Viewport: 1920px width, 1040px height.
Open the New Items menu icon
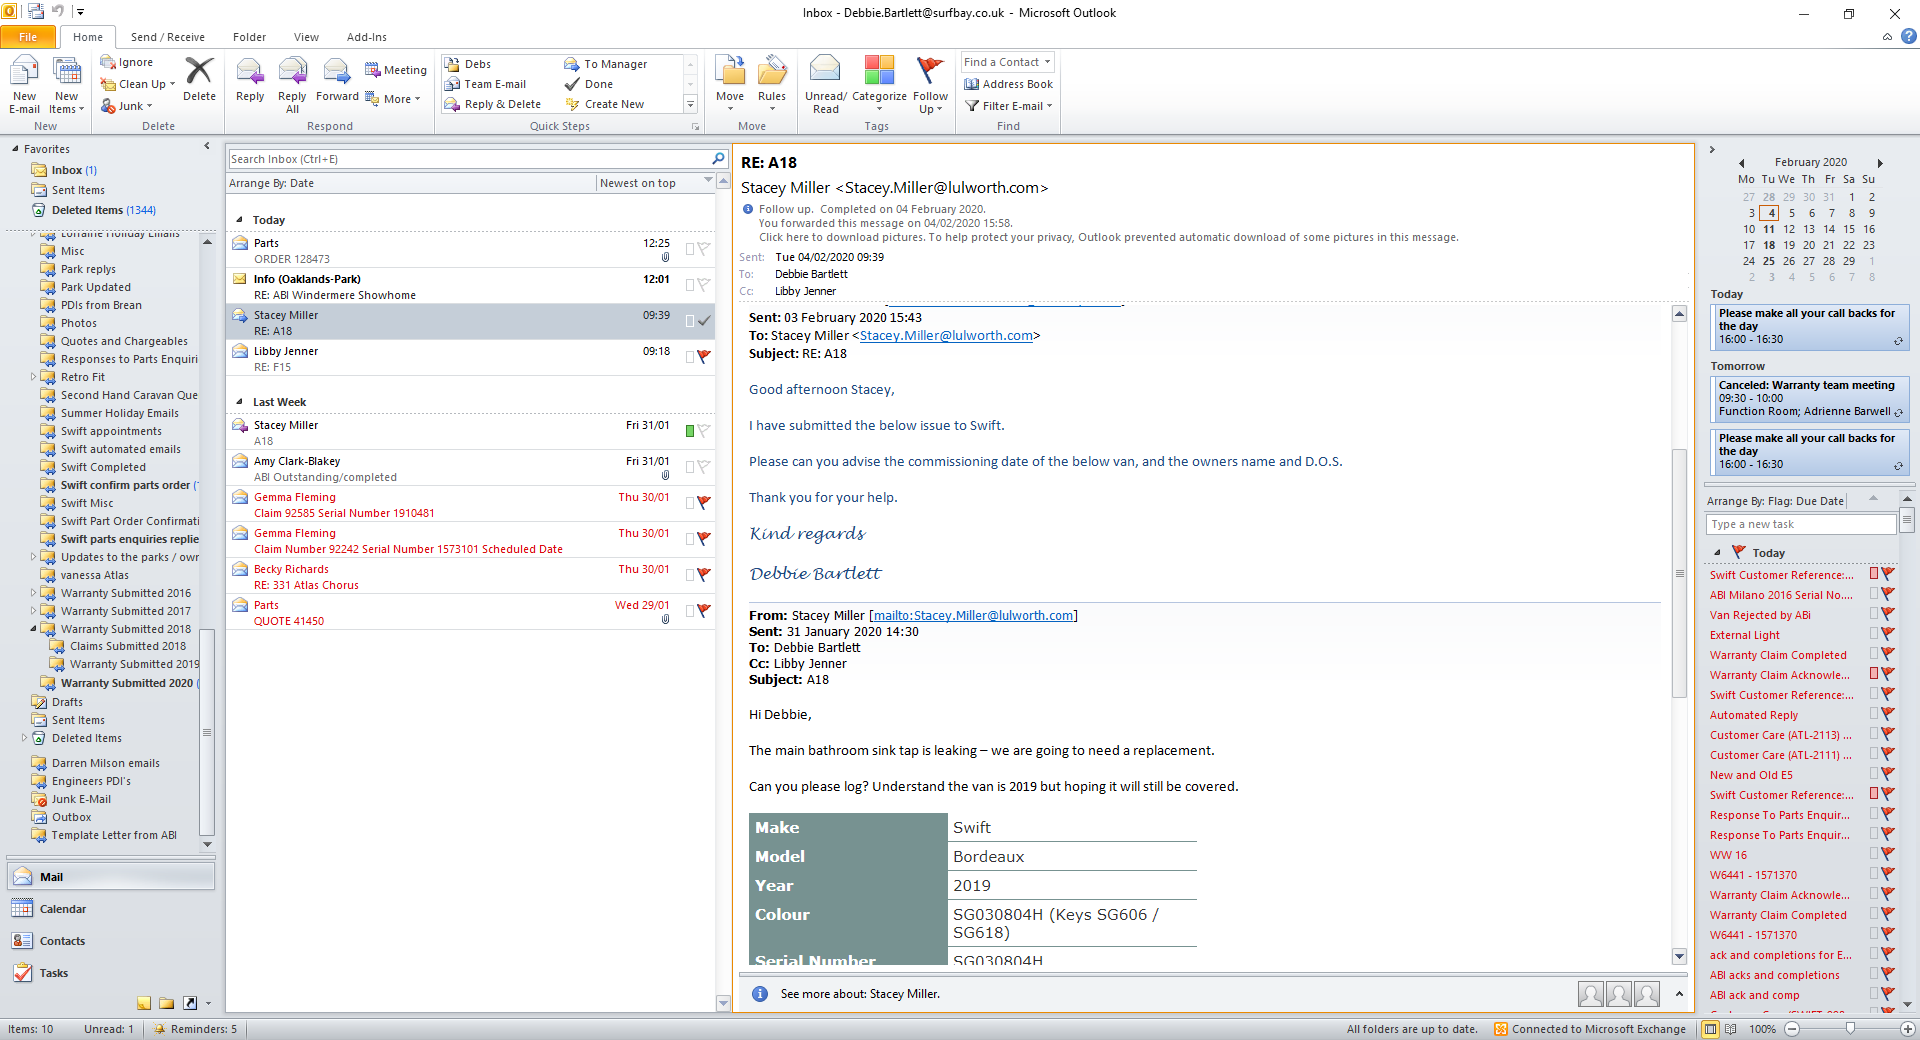pyautogui.click(x=66, y=85)
